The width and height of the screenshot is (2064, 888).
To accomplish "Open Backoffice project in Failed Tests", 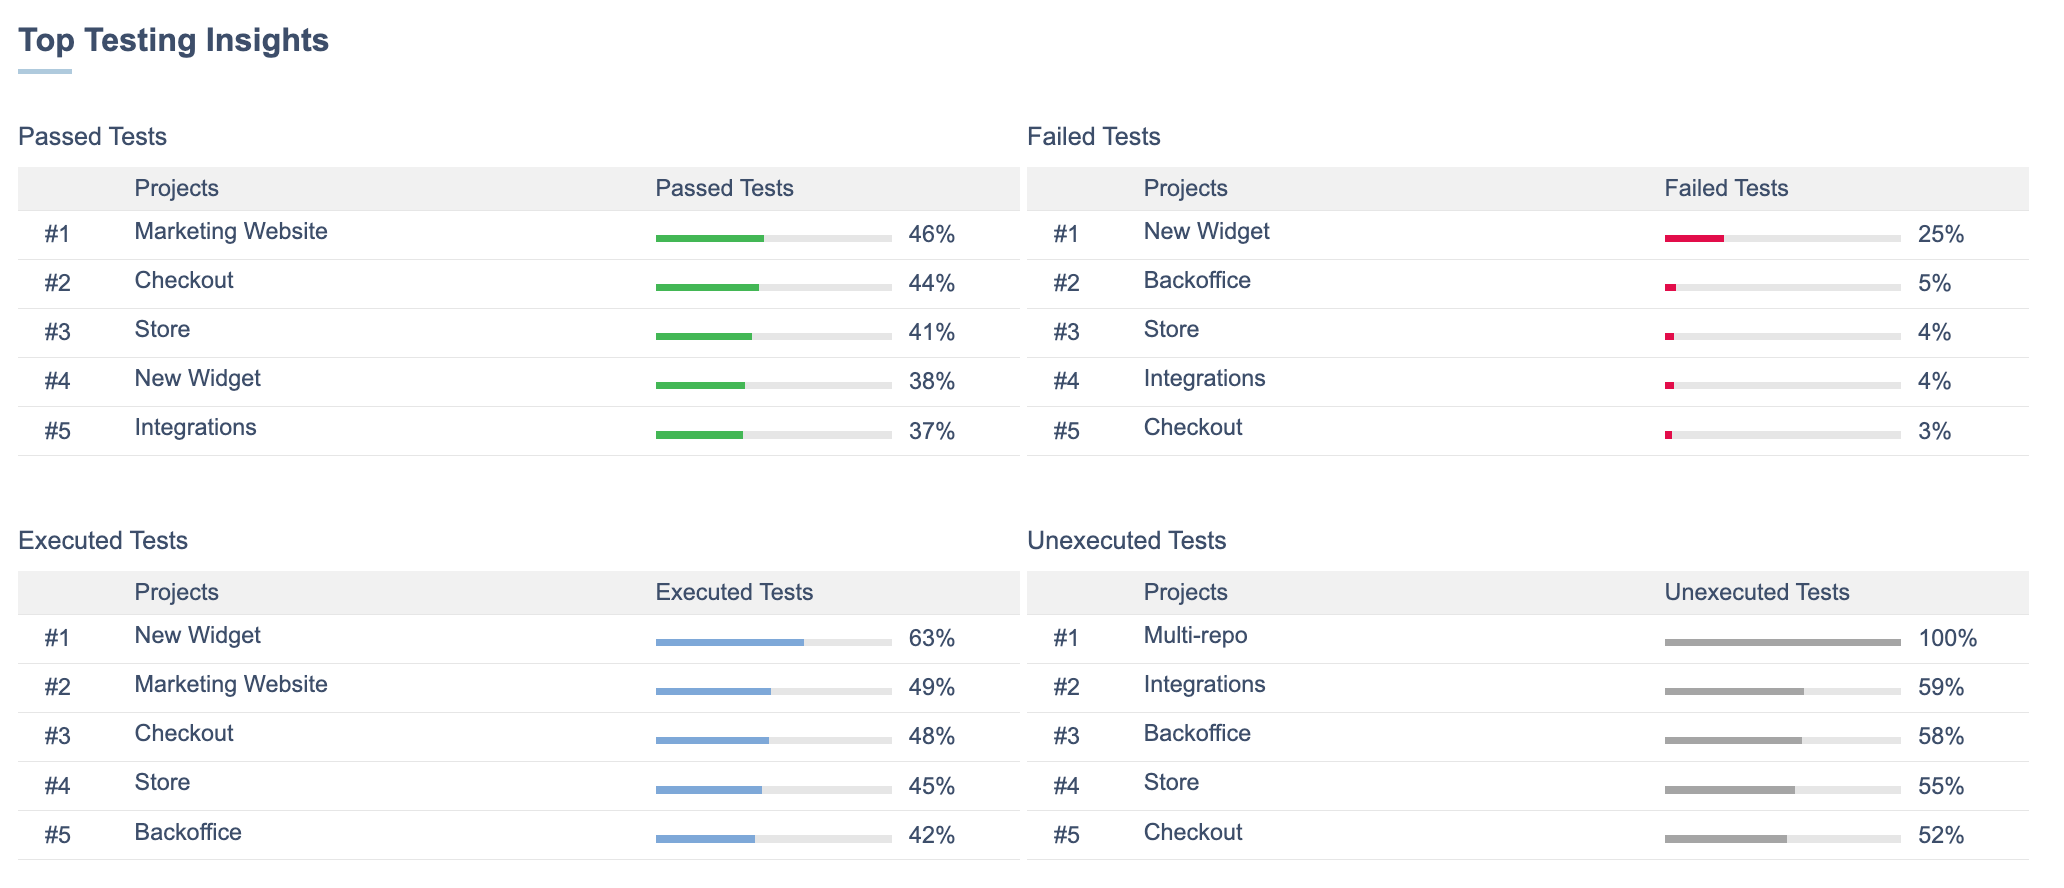I will [x=1197, y=281].
